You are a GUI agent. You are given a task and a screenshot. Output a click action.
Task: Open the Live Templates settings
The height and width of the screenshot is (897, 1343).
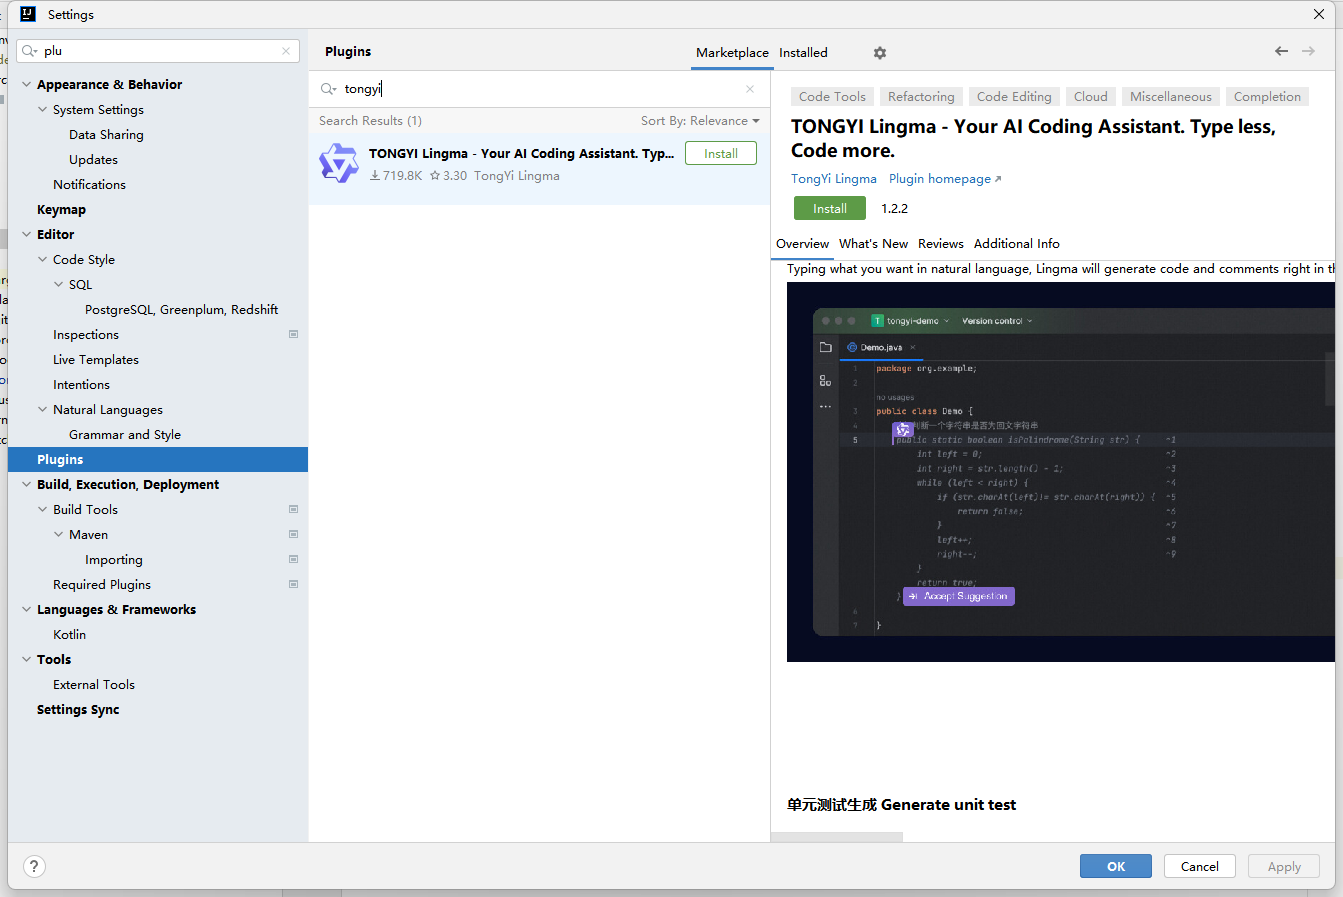coord(96,360)
